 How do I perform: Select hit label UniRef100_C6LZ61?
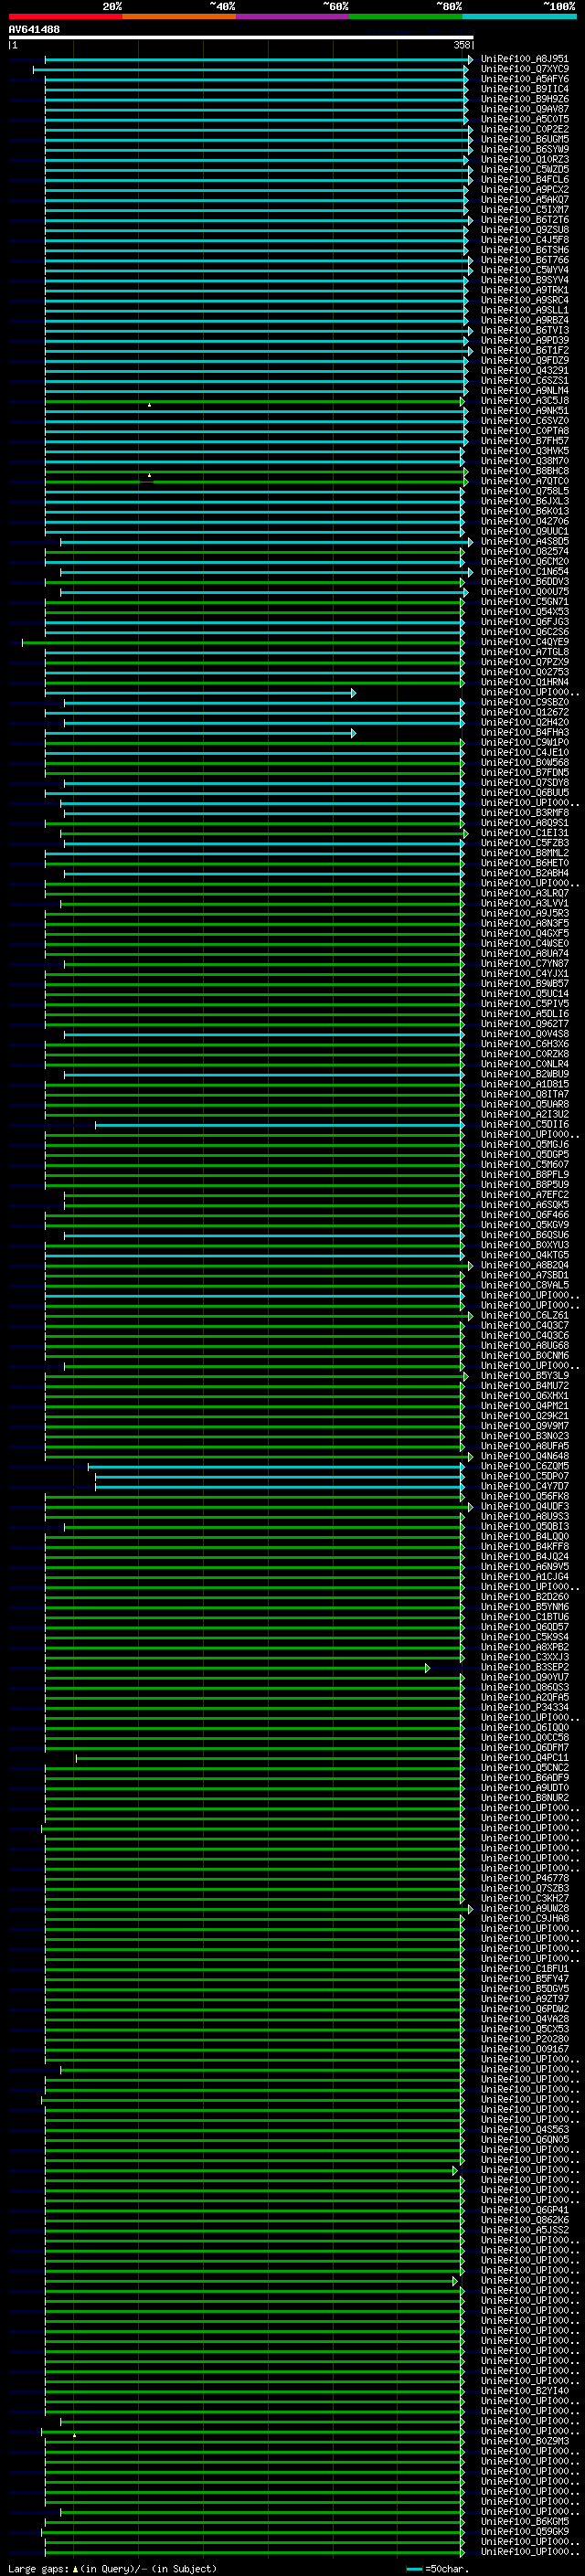[524, 1316]
